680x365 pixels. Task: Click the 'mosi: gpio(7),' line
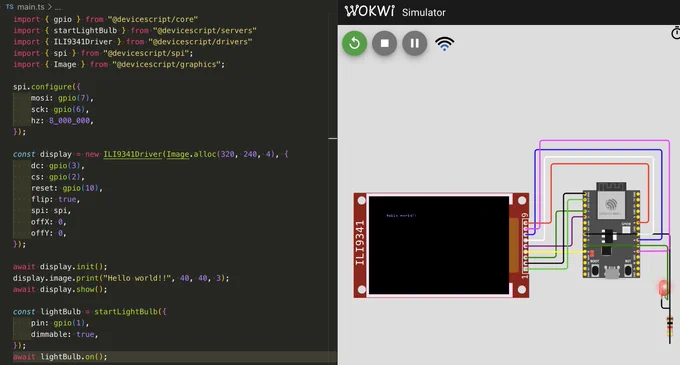(x=62, y=98)
